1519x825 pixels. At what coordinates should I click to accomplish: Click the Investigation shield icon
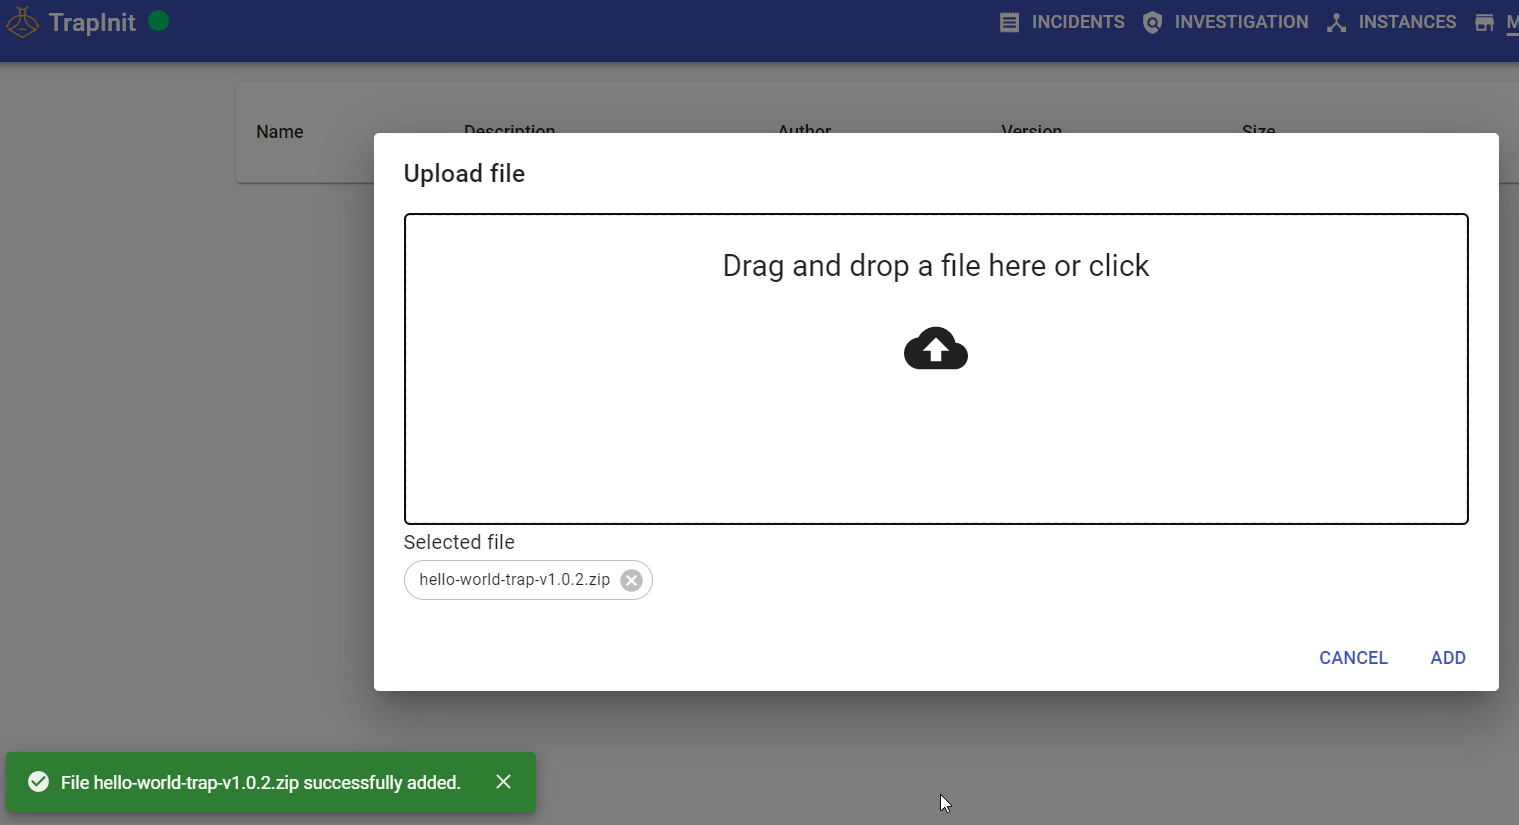pyautogui.click(x=1152, y=22)
